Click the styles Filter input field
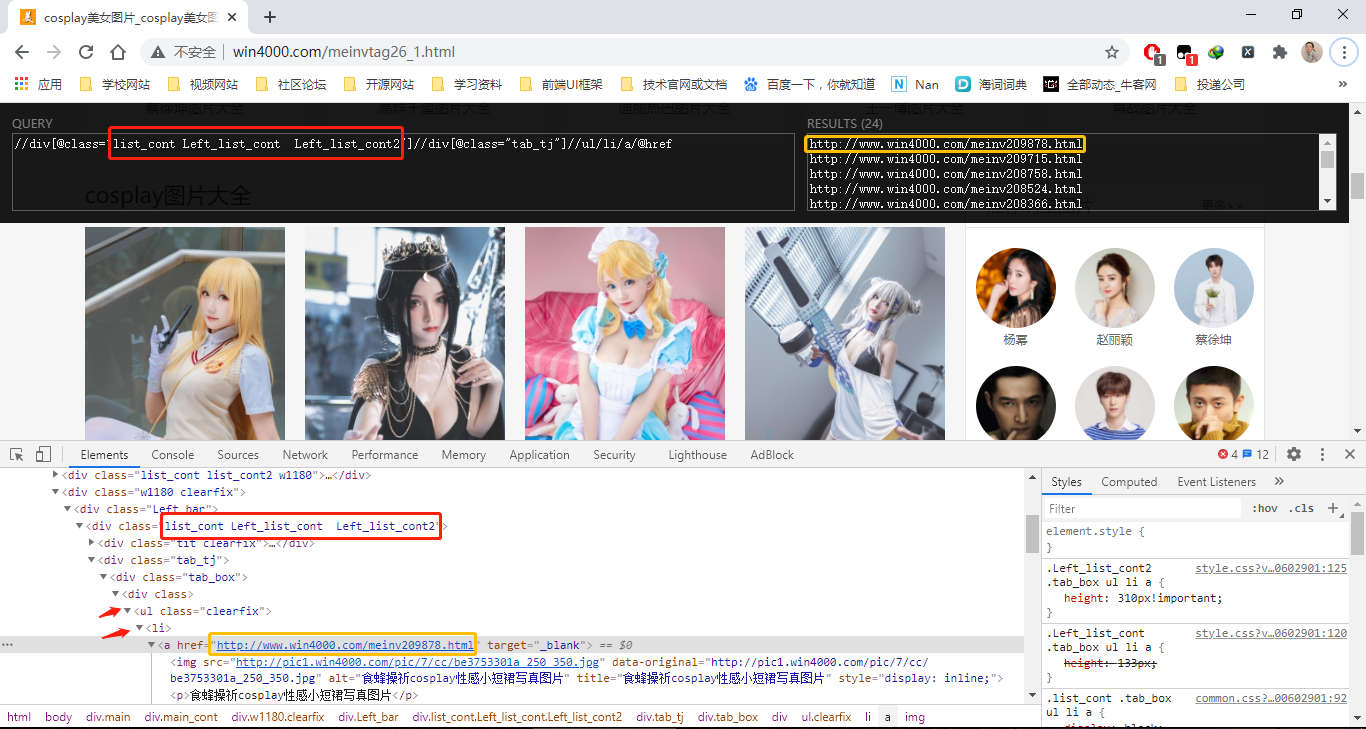 pos(1144,508)
